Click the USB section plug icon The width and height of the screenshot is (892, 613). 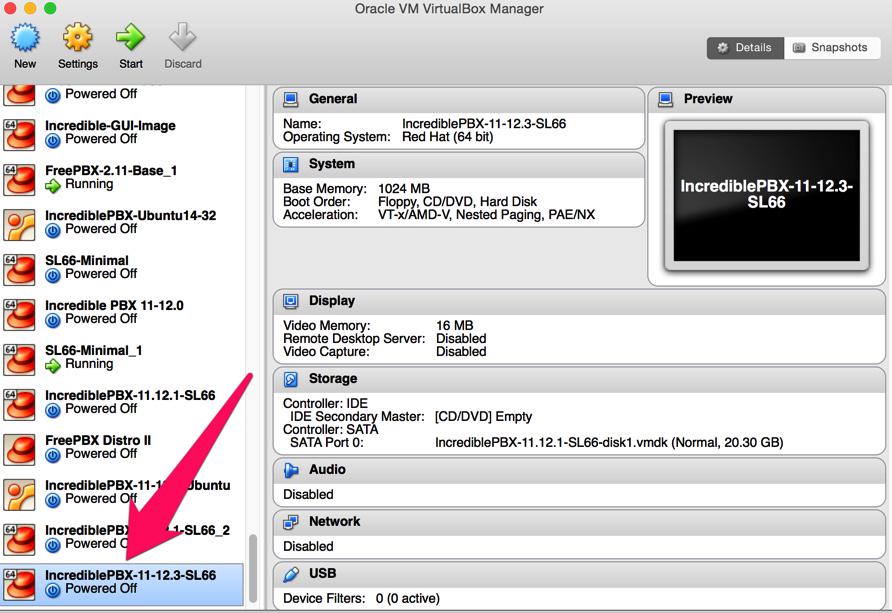coord(291,574)
